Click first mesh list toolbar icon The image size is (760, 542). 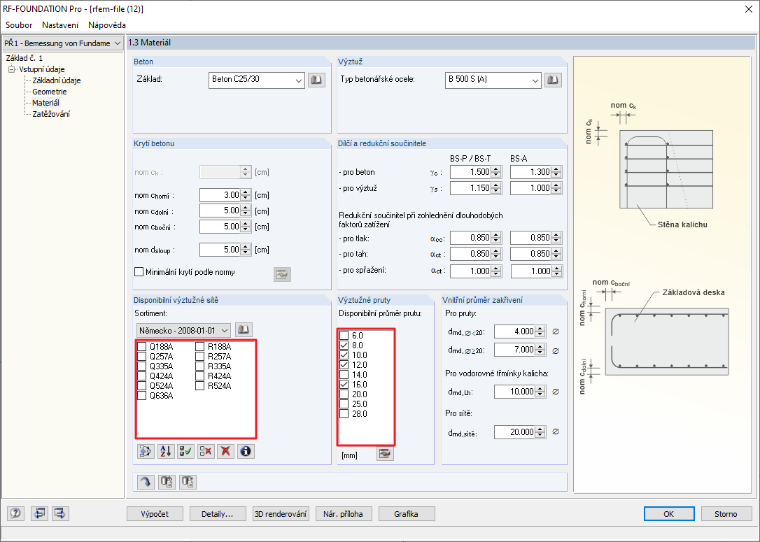coord(145,451)
